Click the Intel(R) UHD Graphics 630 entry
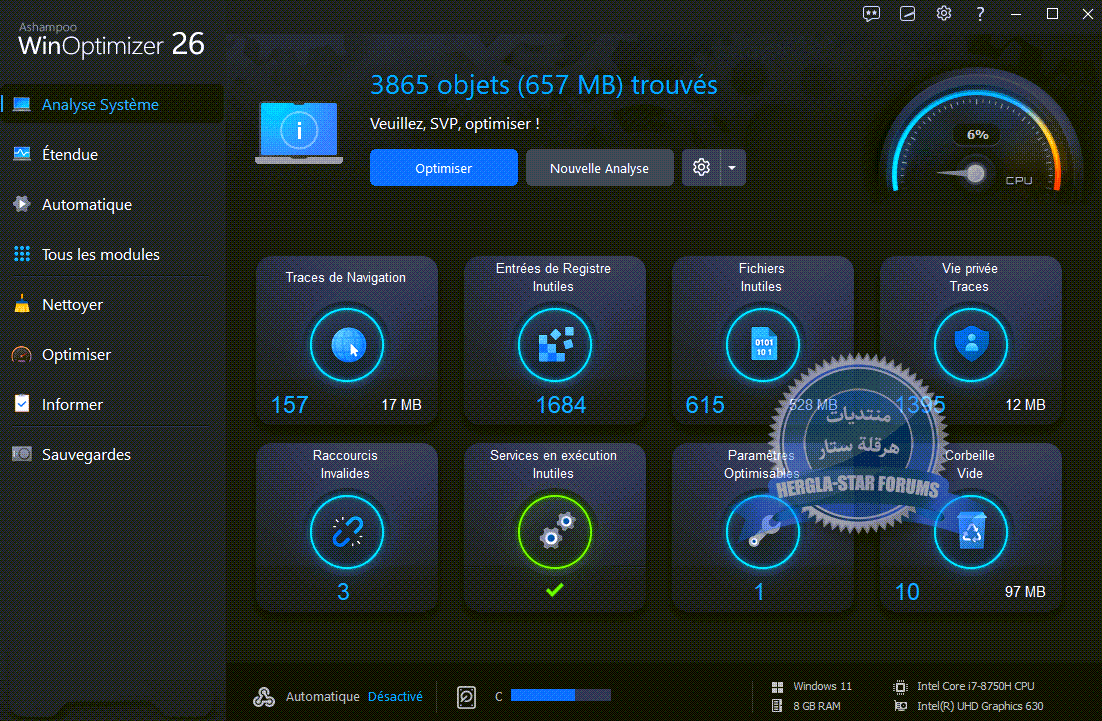Image resolution: width=1102 pixels, height=721 pixels. pyautogui.click(x=968, y=706)
